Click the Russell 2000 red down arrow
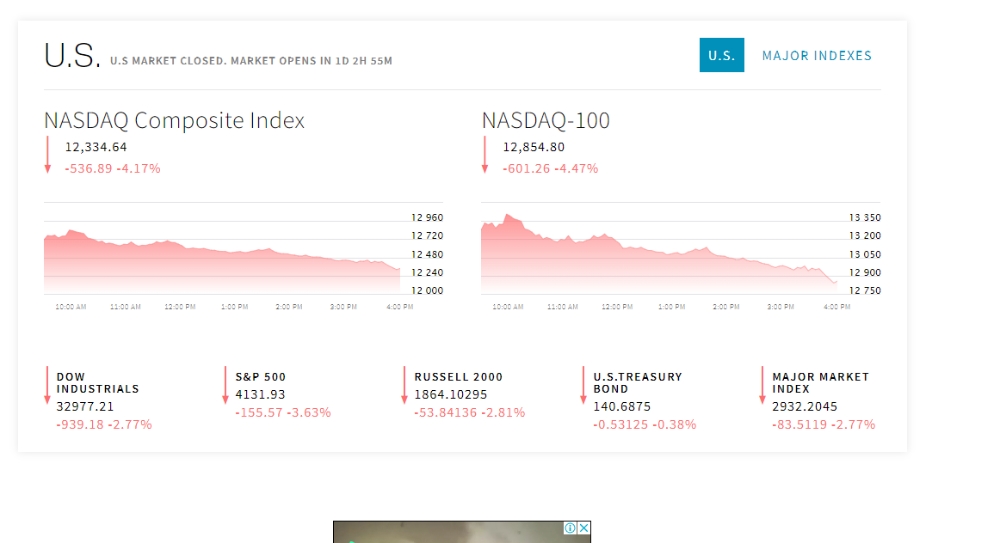Image resolution: width=1000 pixels, height=543 pixels. 404,385
